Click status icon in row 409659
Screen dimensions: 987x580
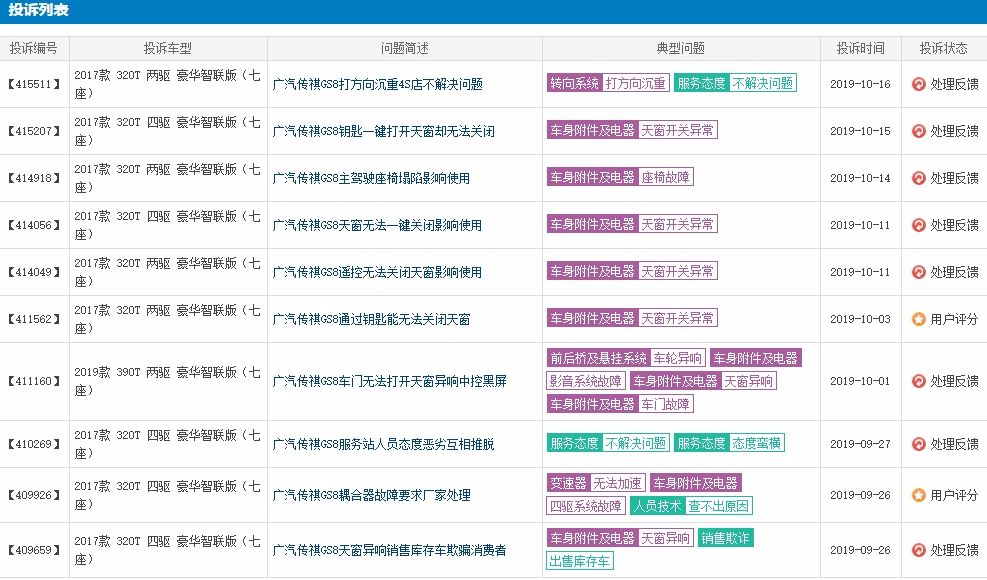[x=918, y=550]
